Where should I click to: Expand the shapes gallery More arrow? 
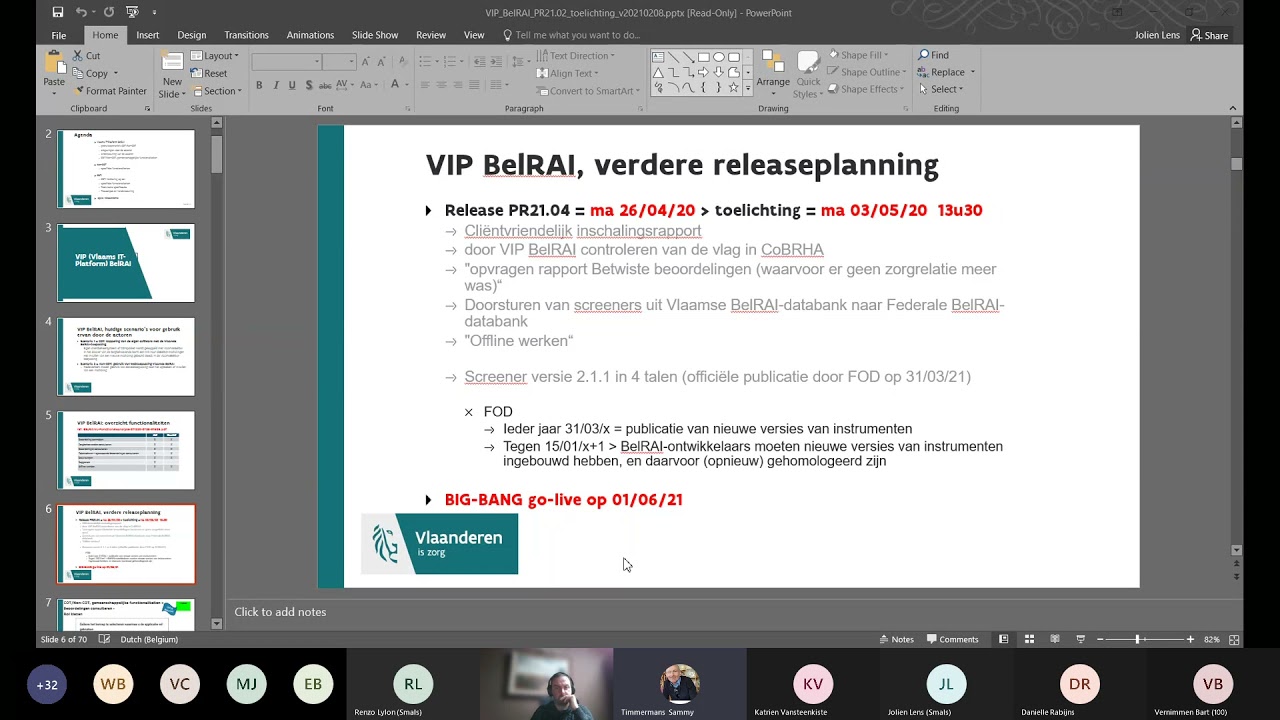[747, 88]
